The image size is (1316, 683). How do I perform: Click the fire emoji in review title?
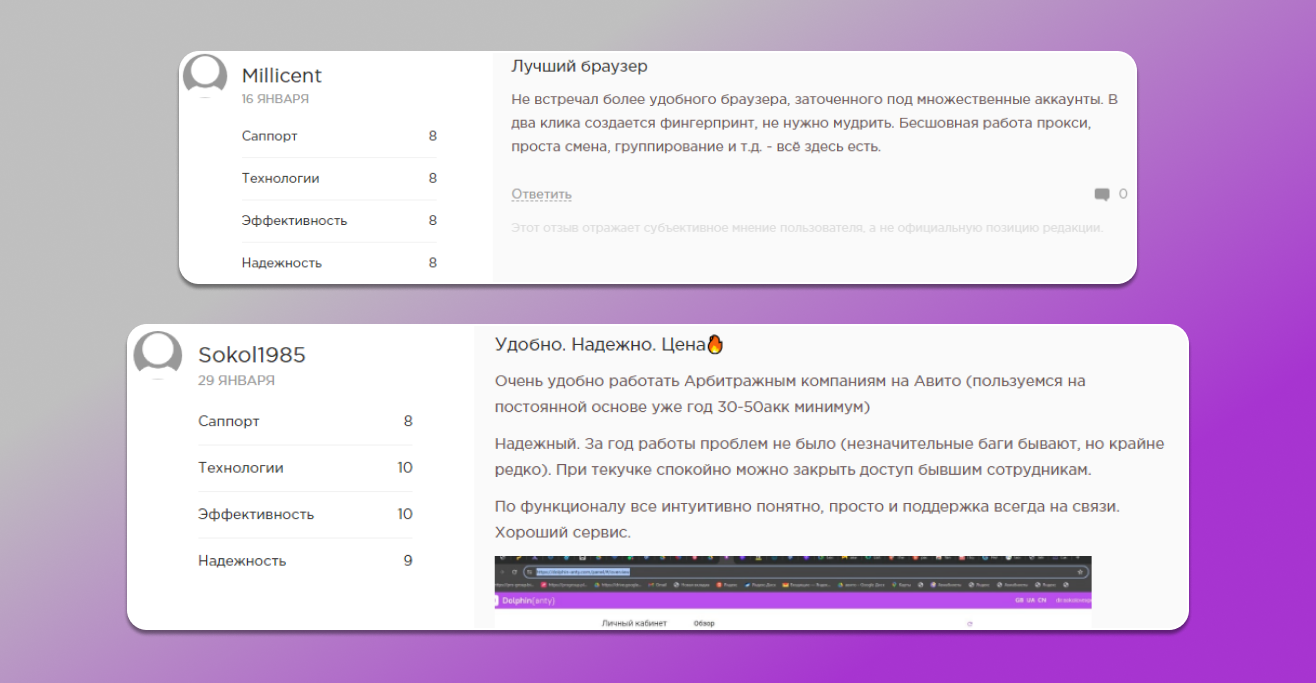(x=714, y=344)
